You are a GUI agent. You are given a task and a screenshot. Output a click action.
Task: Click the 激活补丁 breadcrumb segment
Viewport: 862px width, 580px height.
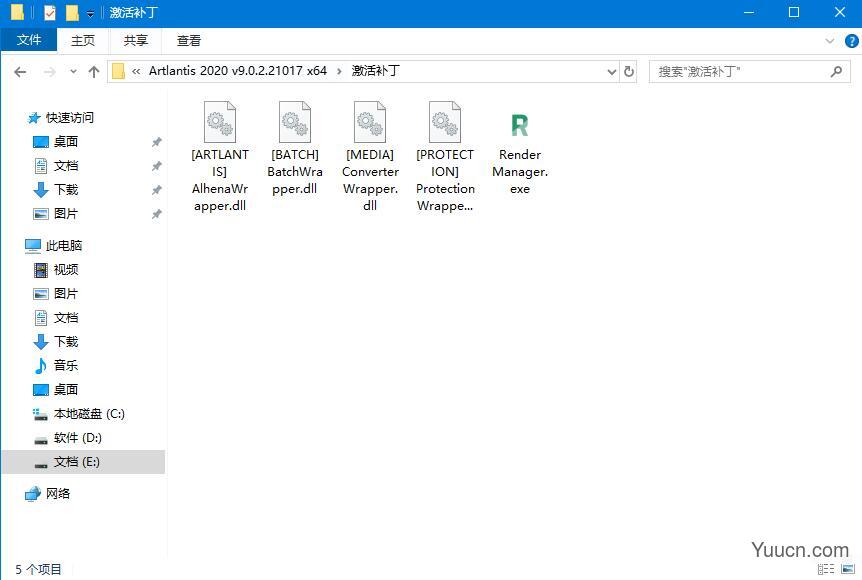point(375,71)
